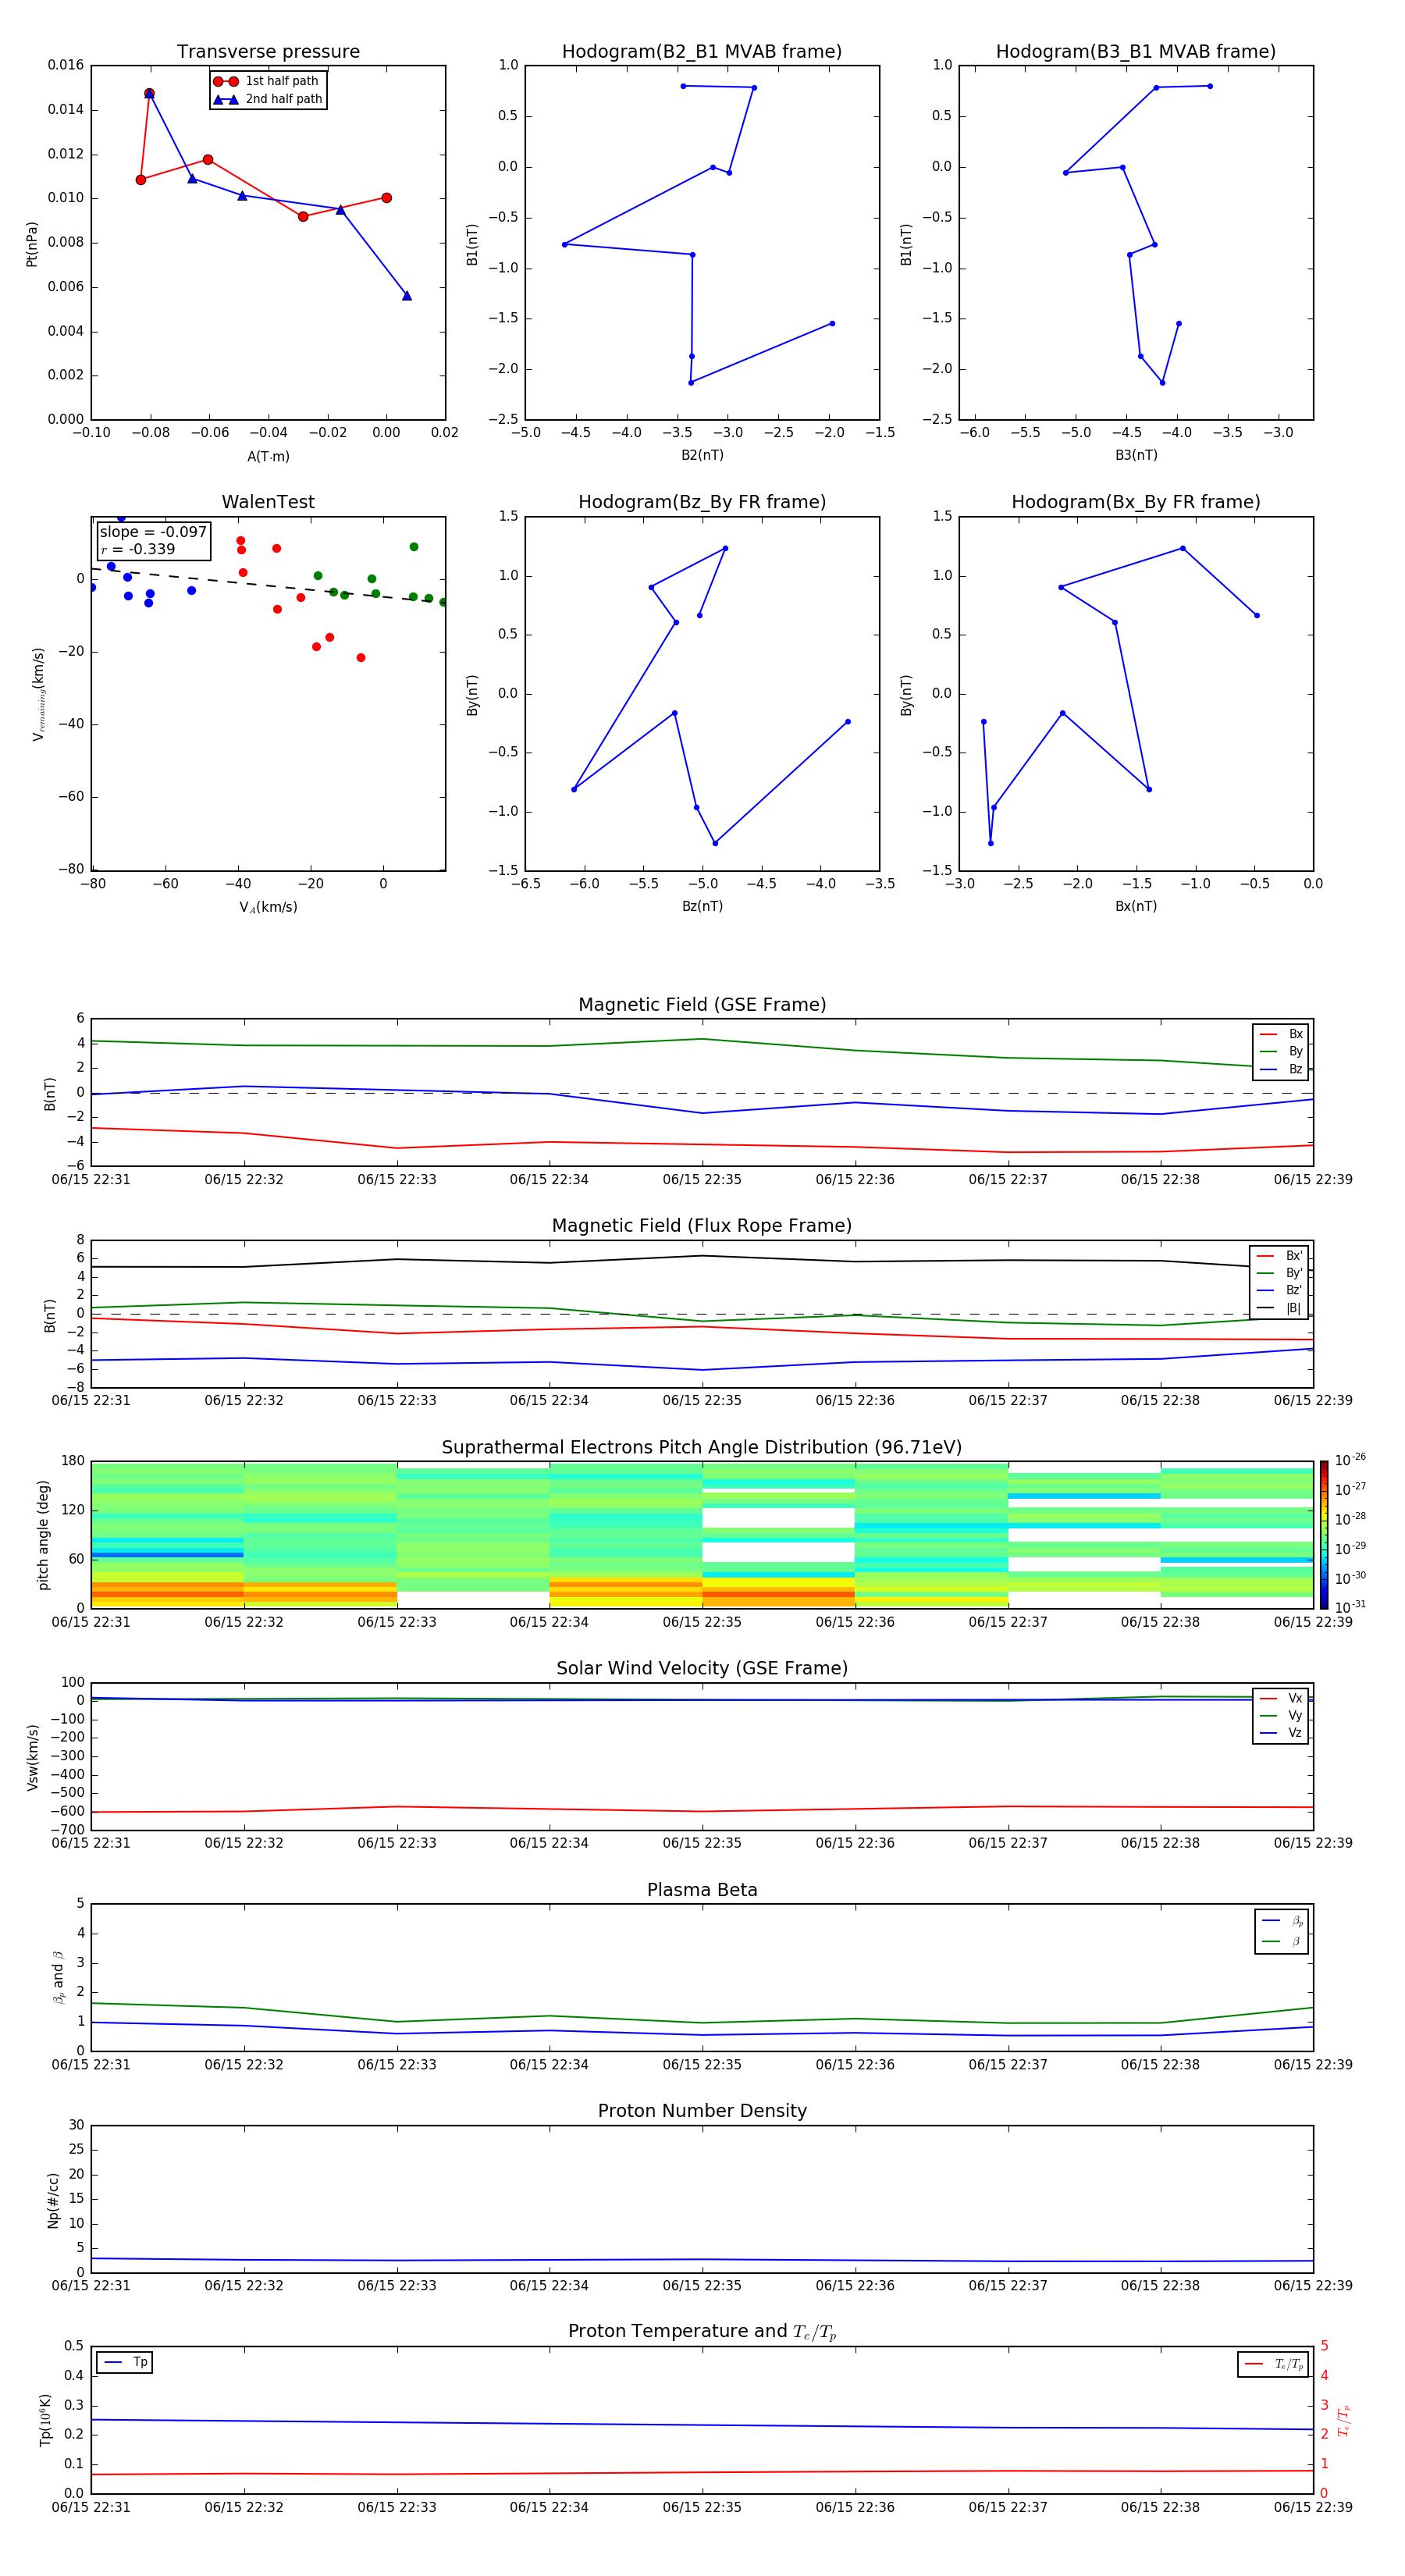Click the "VA(km/s)" x-axis label
Viewport: 1405px width, 2576px height.
(x=268, y=907)
